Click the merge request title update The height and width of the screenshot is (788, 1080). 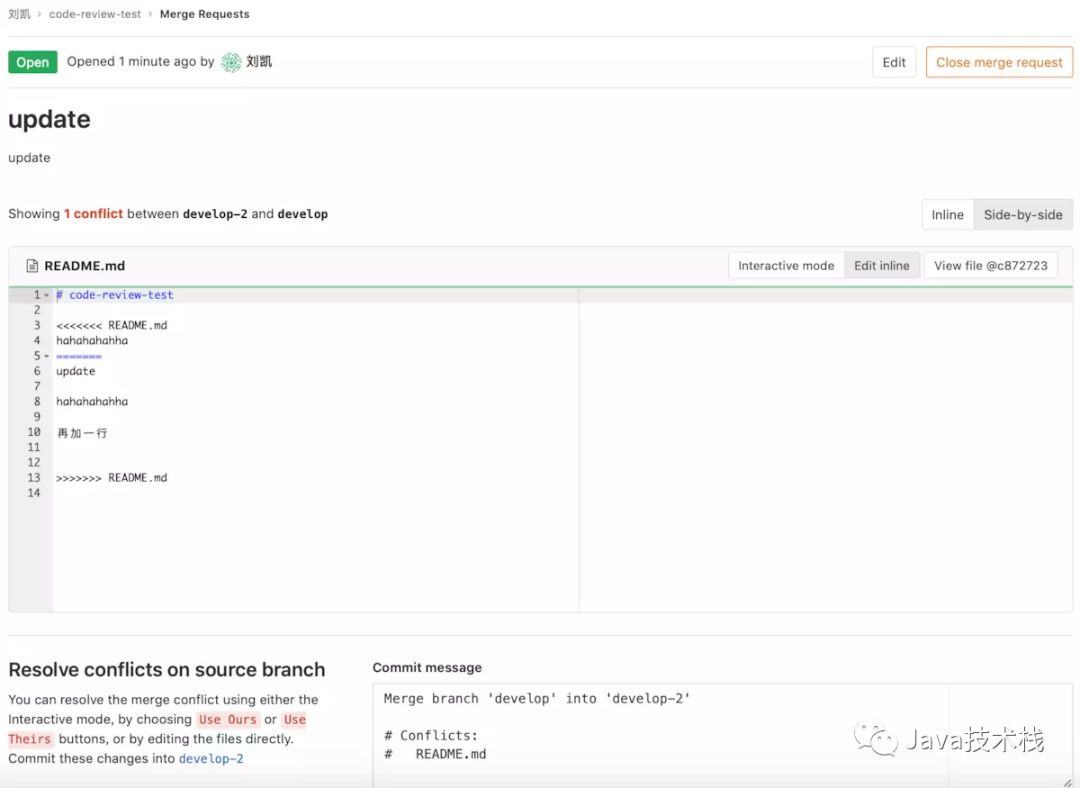tap(48, 119)
